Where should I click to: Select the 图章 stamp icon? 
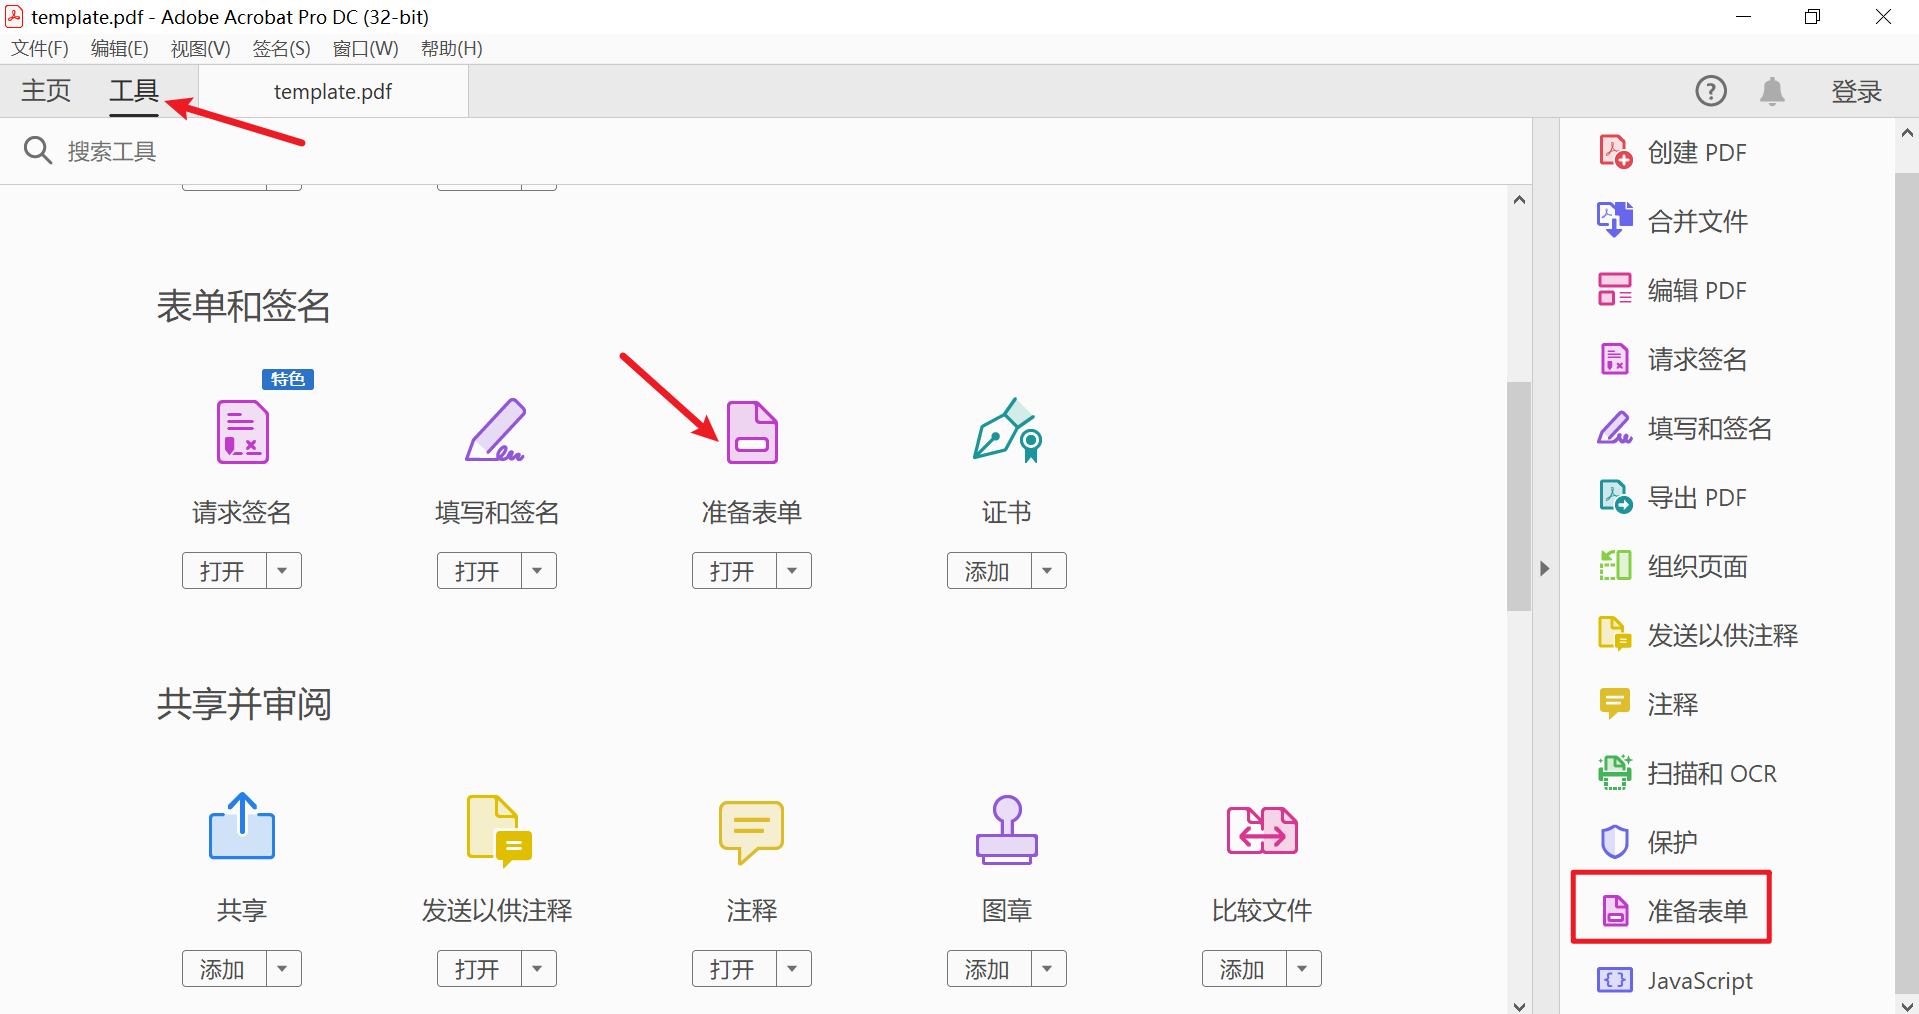1006,830
